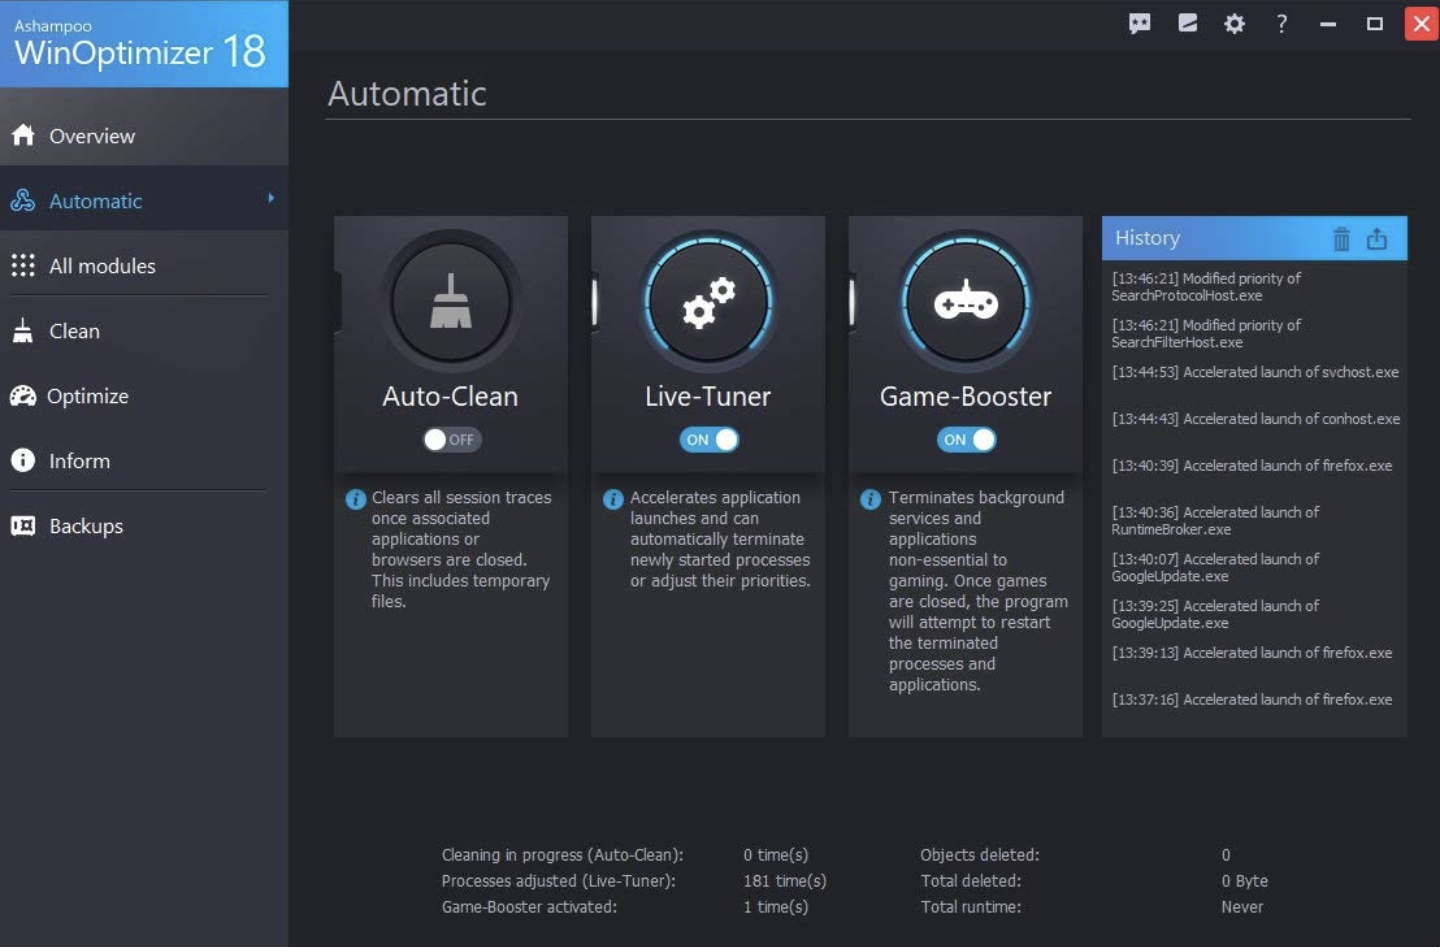Close the WinOptimizer window
This screenshot has height=952, width=1440.
[x=1421, y=23]
